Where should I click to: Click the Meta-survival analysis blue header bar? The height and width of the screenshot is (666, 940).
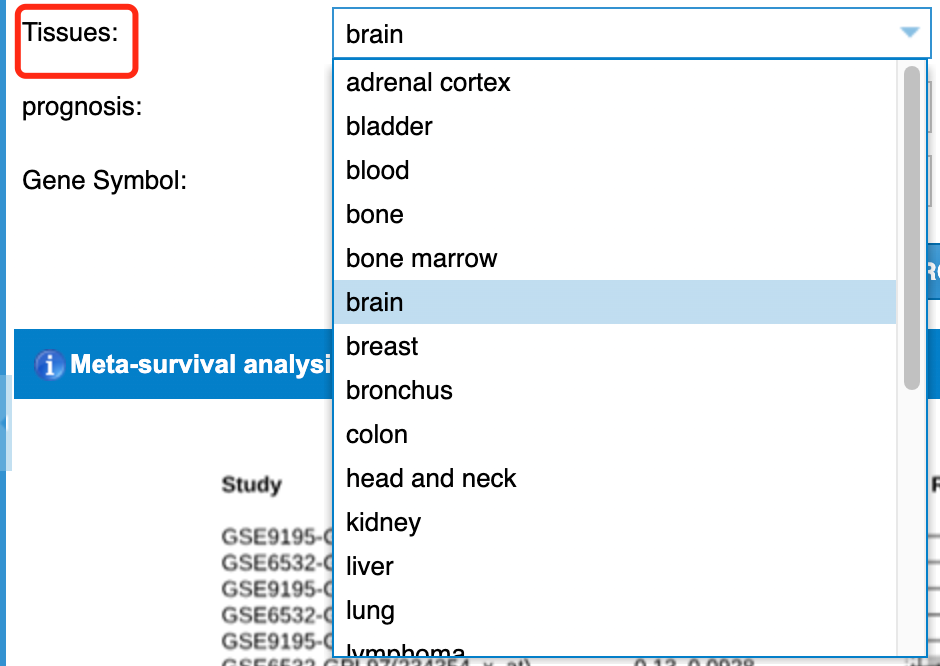tap(173, 364)
